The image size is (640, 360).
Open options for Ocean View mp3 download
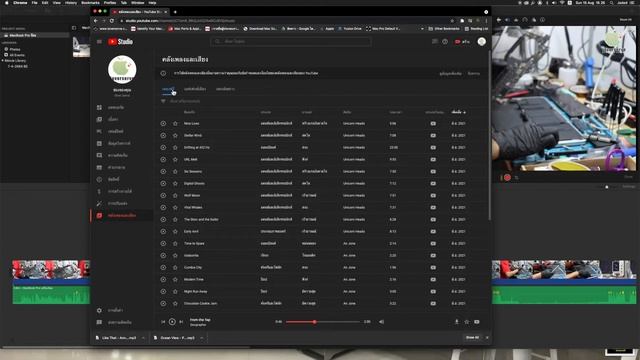coord(202,338)
